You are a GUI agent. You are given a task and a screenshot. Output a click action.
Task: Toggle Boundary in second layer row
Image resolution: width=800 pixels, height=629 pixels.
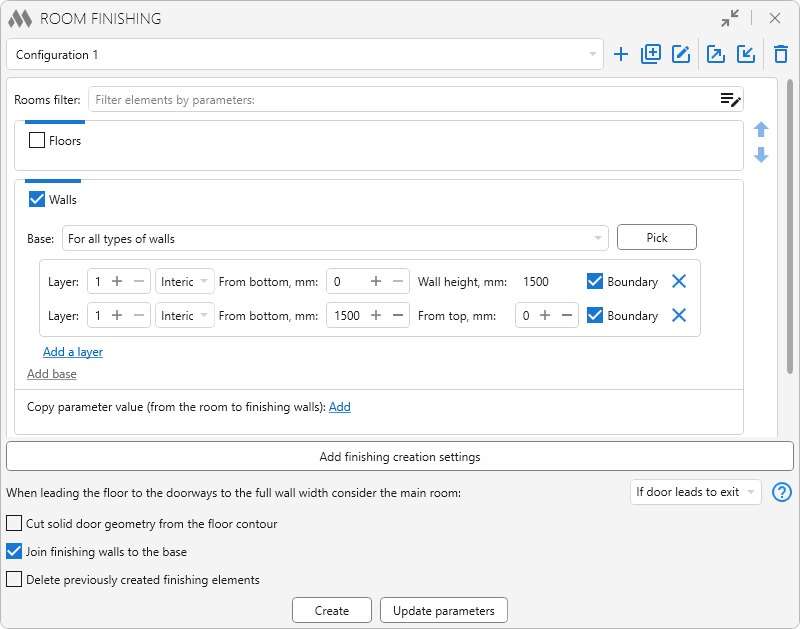pyautogui.click(x=595, y=315)
